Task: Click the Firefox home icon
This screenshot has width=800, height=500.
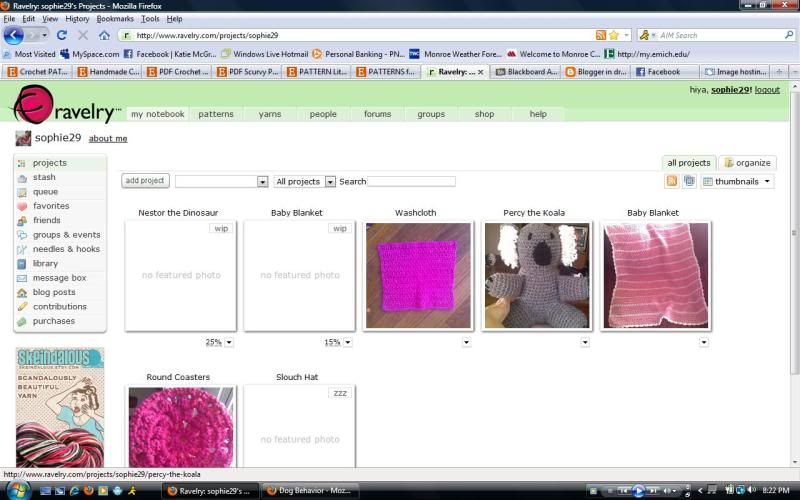Action: coord(104,35)
